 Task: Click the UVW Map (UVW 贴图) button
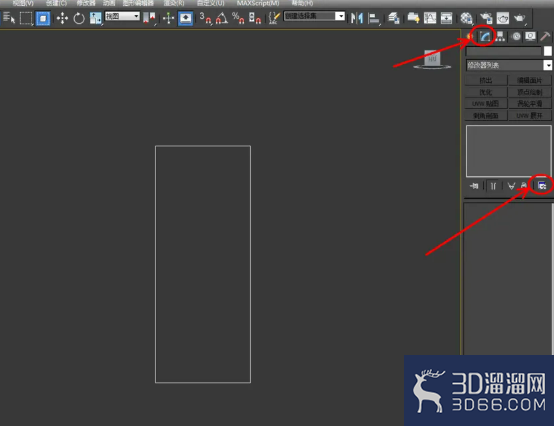click(486, 104)
